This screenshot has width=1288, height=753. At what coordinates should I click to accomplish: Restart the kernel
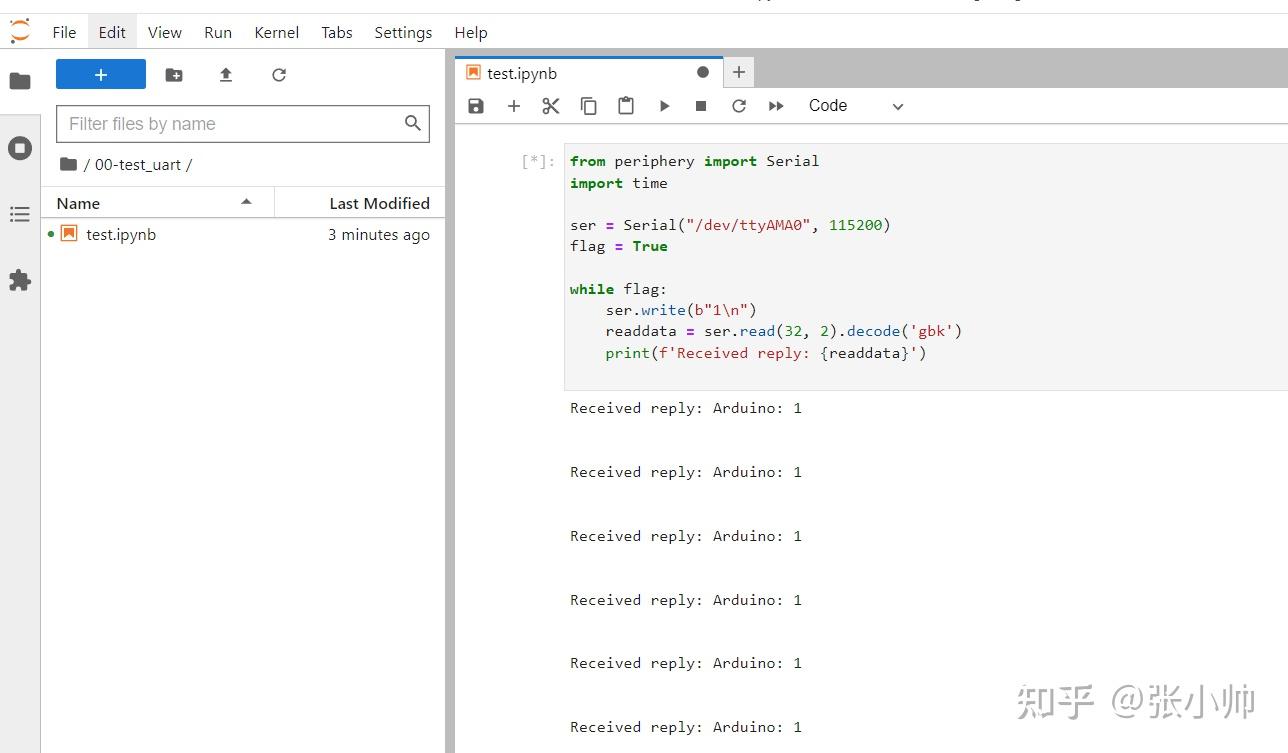click(739, 106)
